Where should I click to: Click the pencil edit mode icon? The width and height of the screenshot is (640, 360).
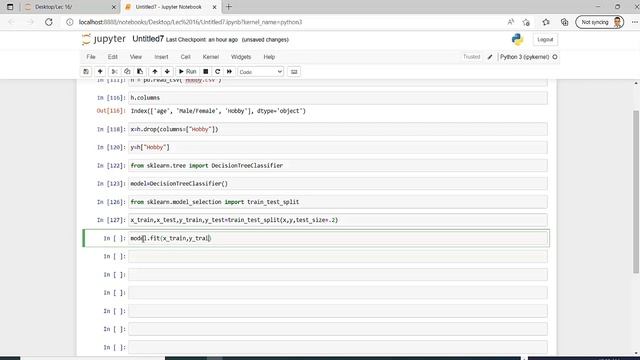click(x=490, y=57)
